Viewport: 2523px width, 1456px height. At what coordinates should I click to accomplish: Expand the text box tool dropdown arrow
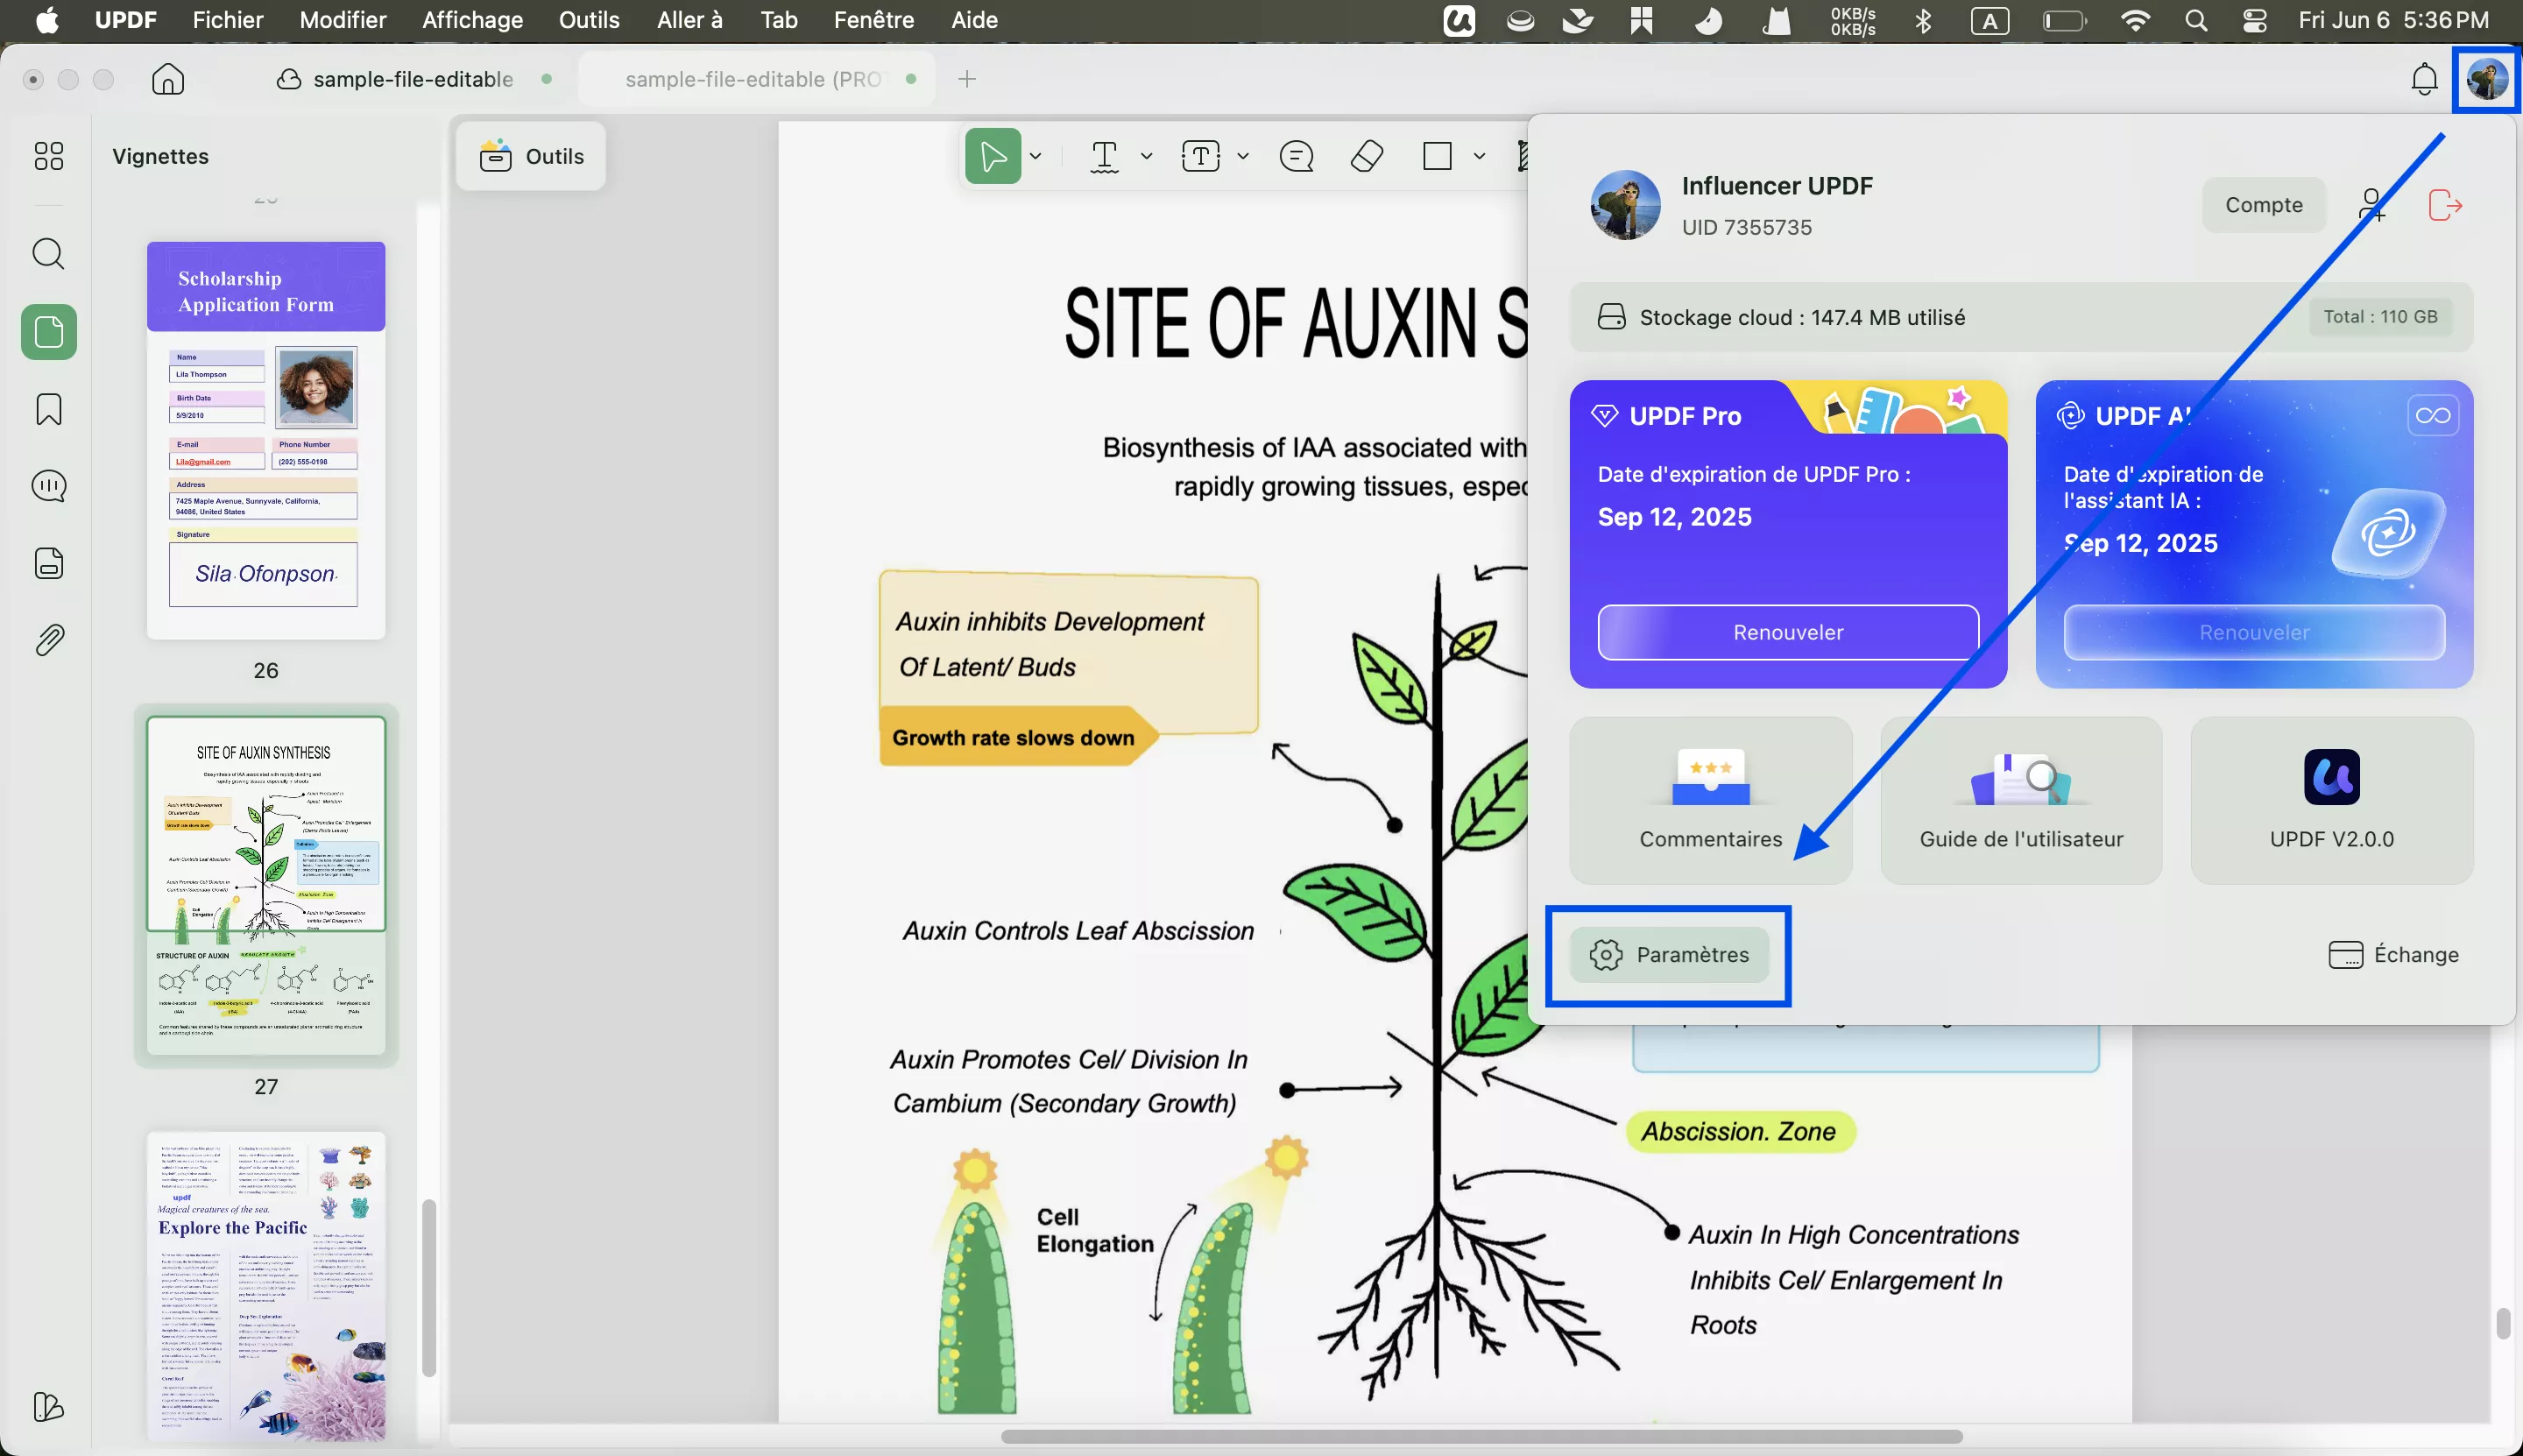1243,156
